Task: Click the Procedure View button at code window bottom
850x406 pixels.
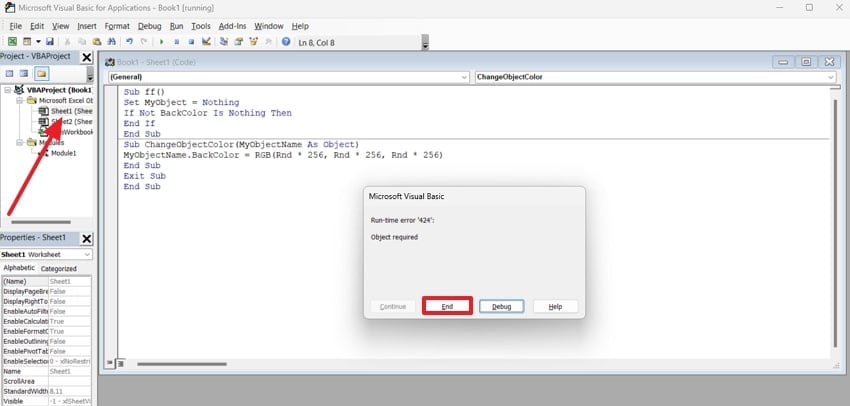Action: tap(110, 363)
